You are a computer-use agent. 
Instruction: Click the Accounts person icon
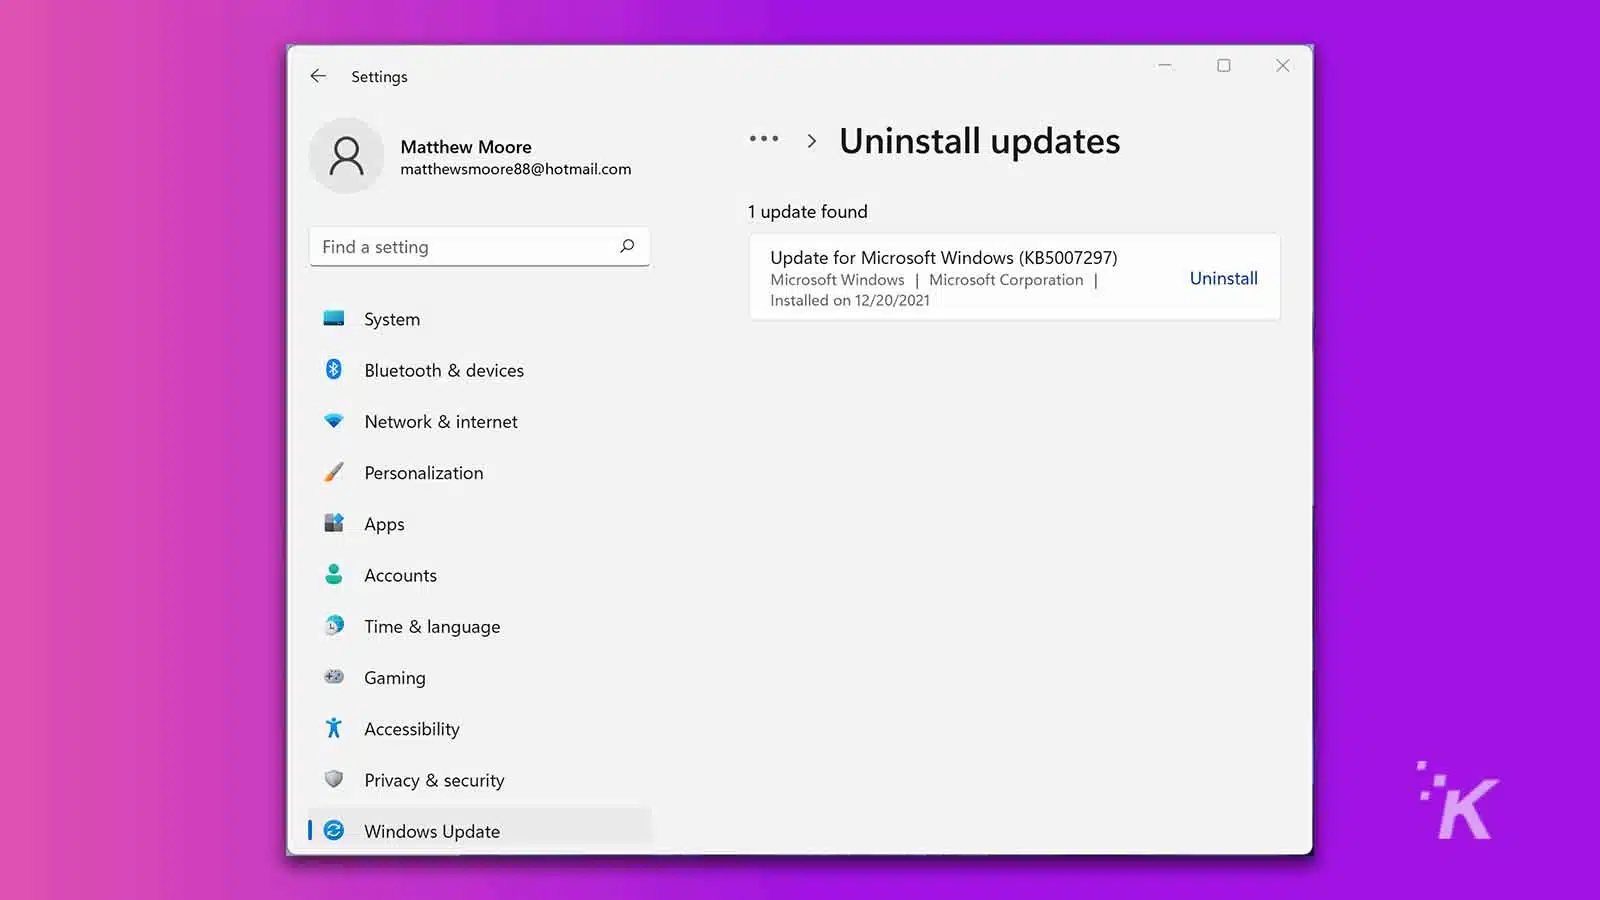pos(334,574)
